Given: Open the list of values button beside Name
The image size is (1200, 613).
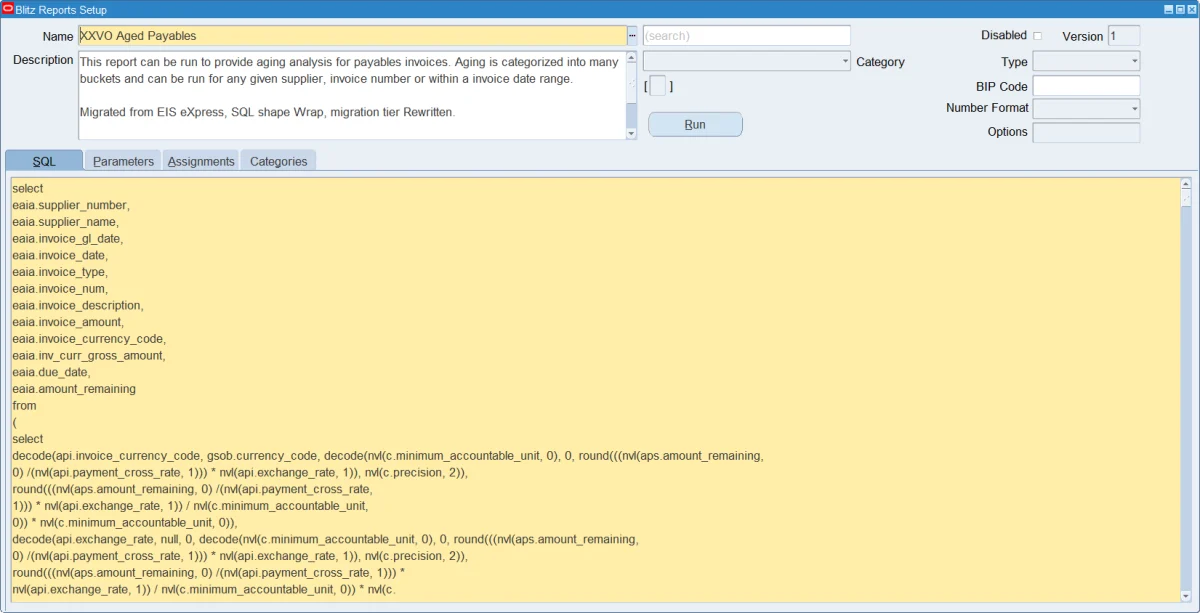Looking at the screenshot, I should [x=632, y=36].
